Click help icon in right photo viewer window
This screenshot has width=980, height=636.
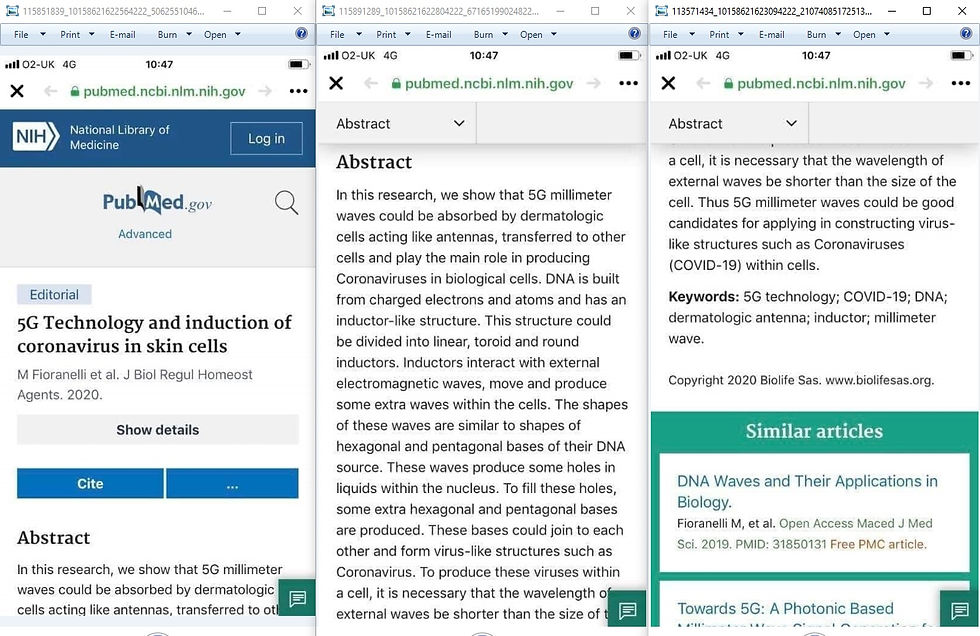966,34
